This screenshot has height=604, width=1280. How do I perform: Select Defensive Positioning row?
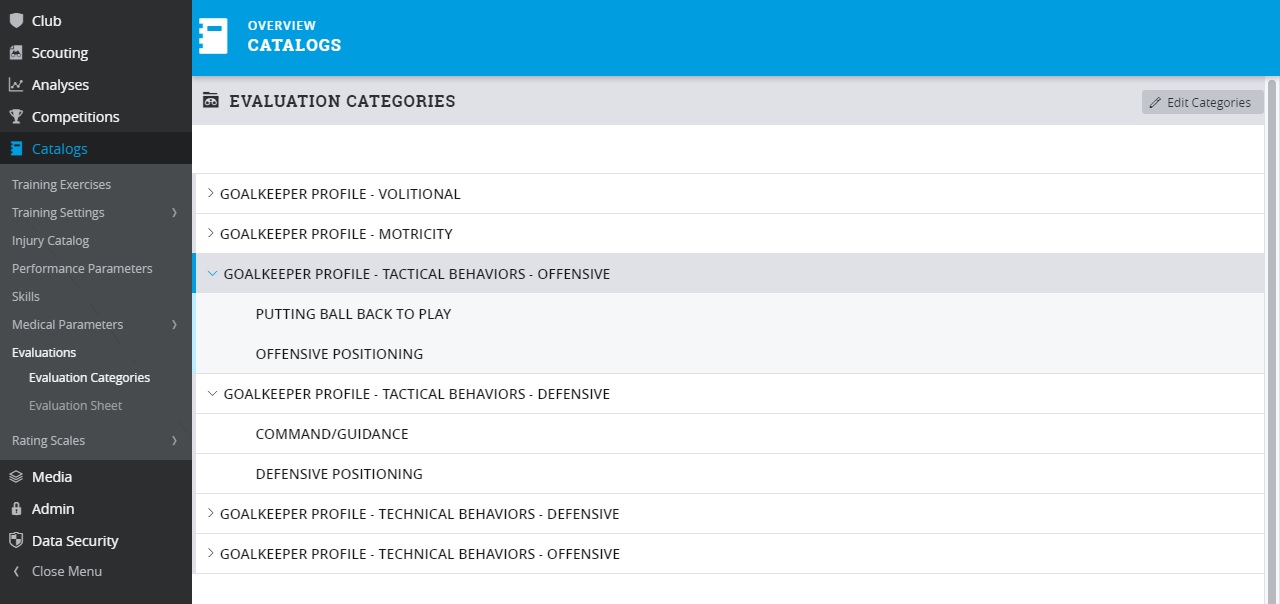pos(729,473)
